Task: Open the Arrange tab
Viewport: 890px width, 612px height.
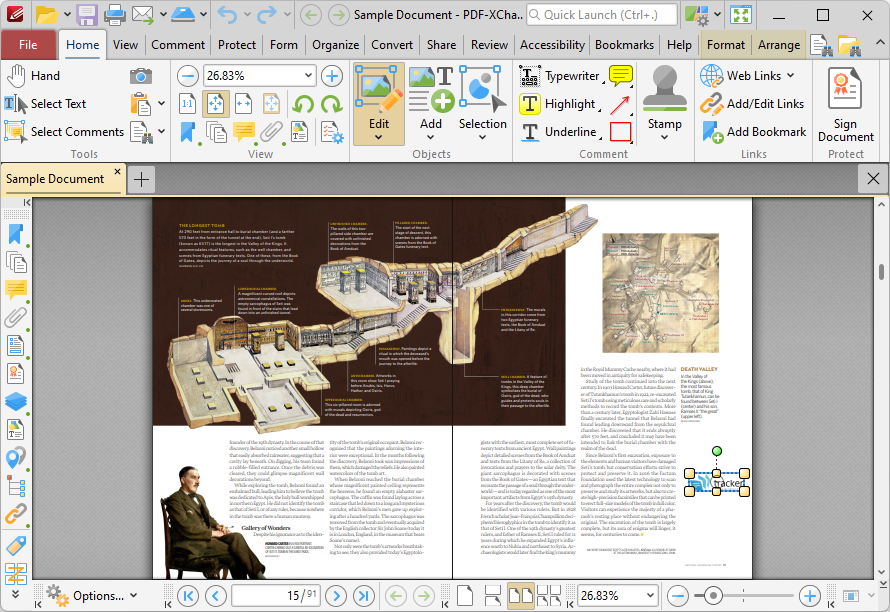Action: 779,45
